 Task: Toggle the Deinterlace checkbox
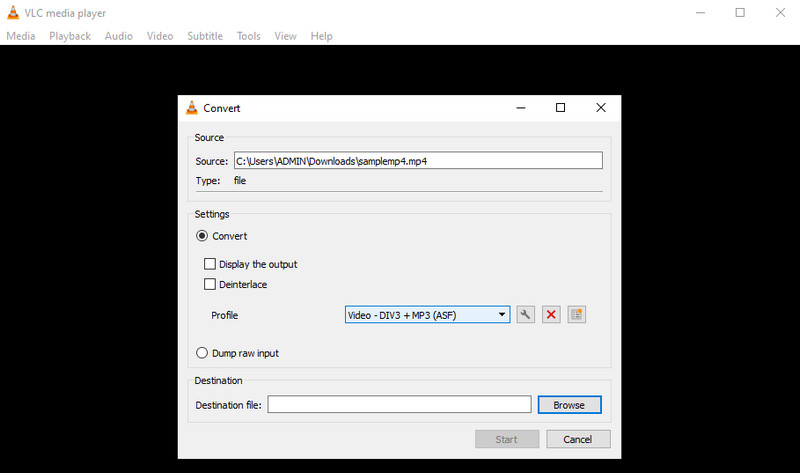point(210,285)
